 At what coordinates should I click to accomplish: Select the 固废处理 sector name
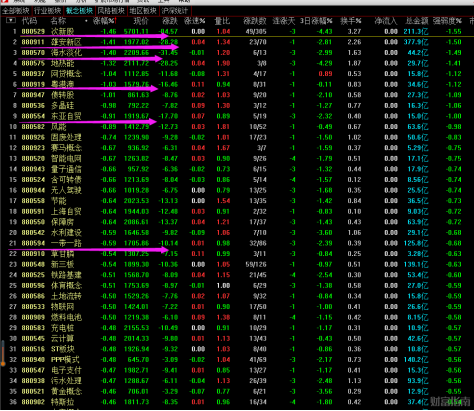coord(66,137)
